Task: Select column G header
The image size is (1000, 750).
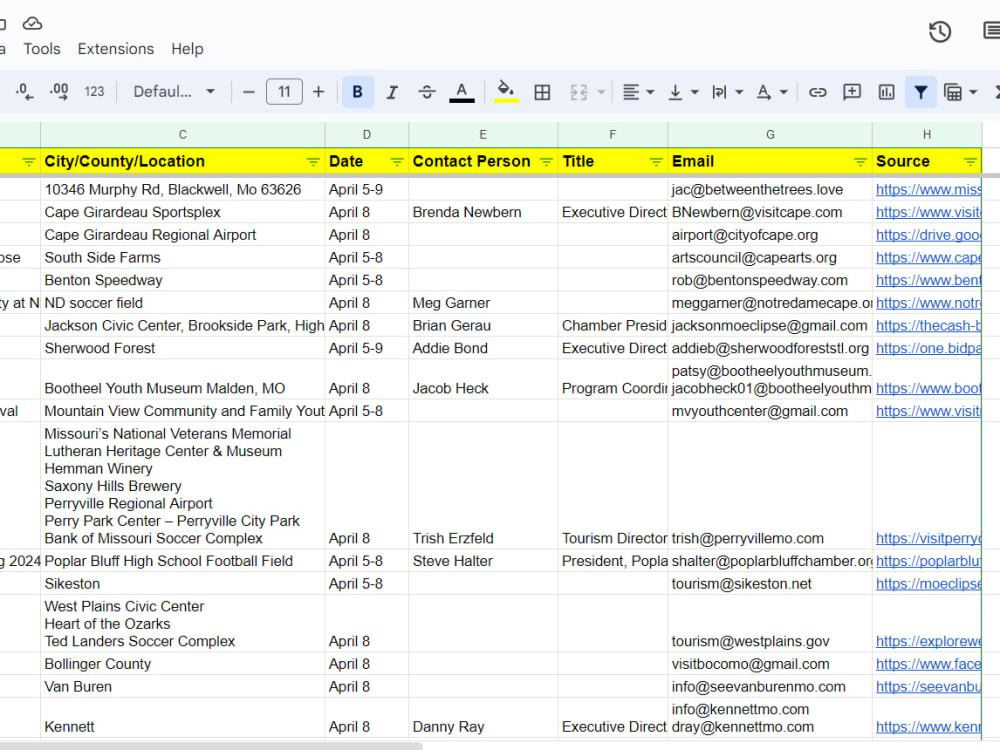Action: click(x=770, y=135)
